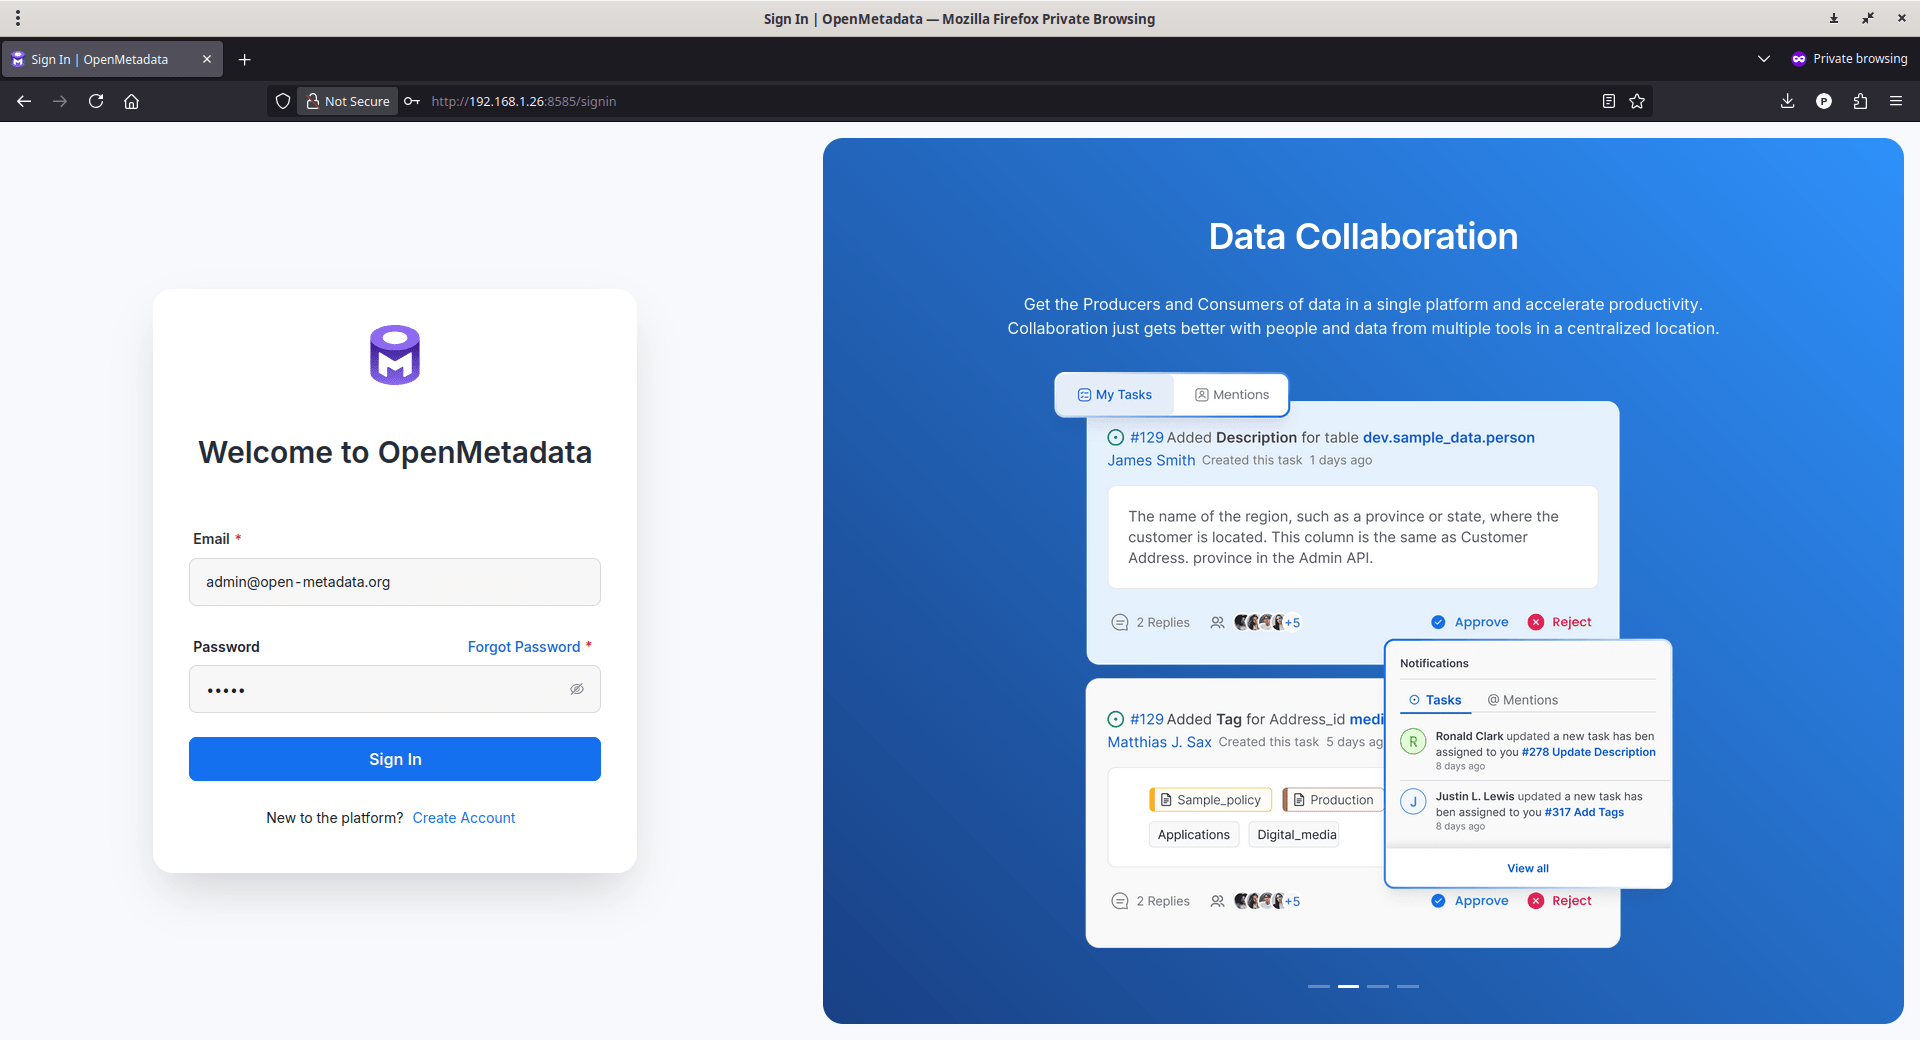Bookmark this page with the star icon
Viewport: 1920px width, 1040px height.
1637,101
